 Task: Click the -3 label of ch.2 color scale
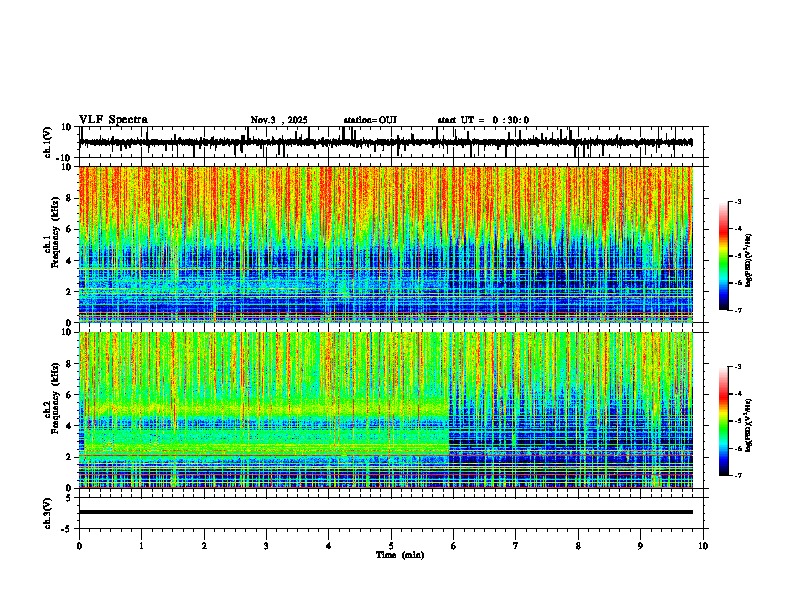point(737,367)
